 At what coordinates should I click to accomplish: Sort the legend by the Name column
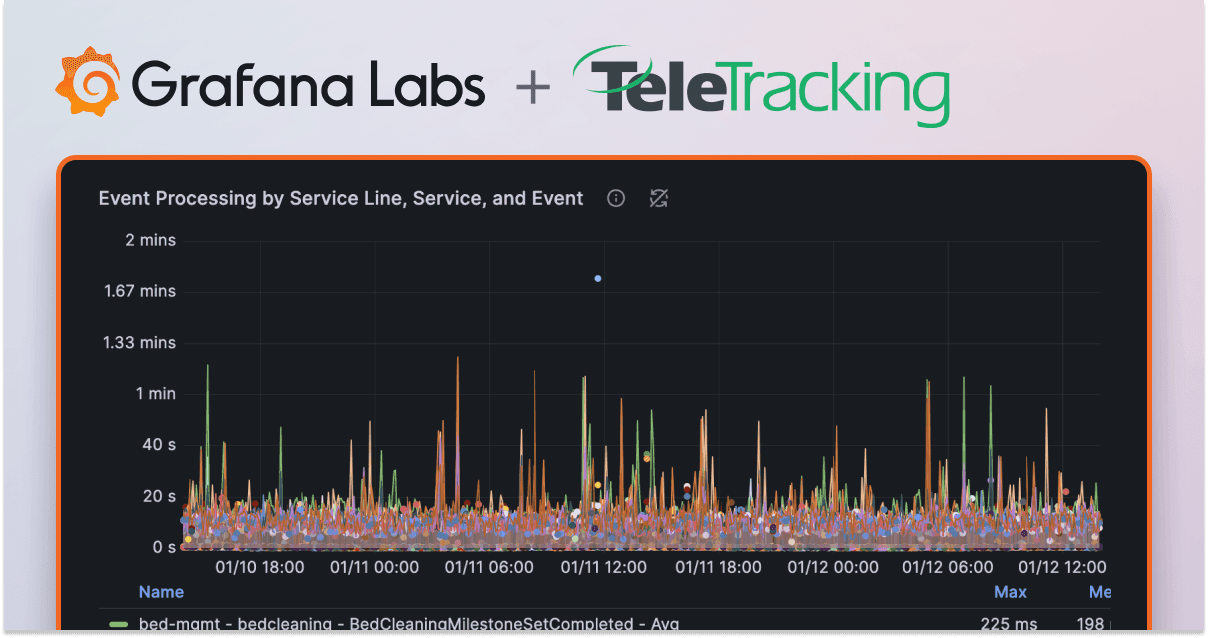(x=161, y=591)
